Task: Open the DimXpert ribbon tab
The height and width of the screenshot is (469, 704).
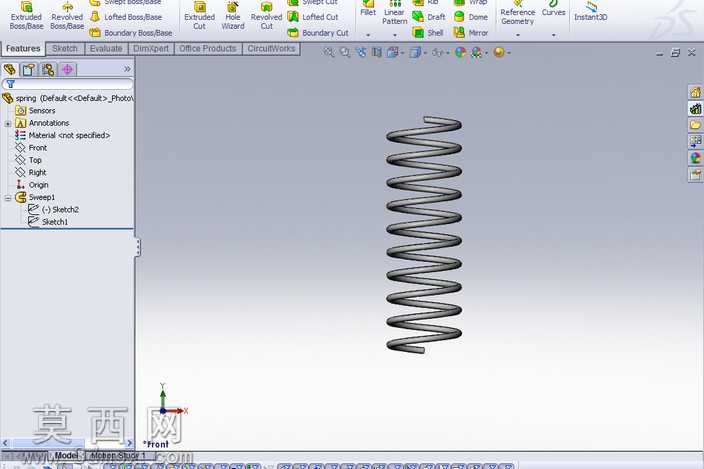Action: (x=151, y=48)
